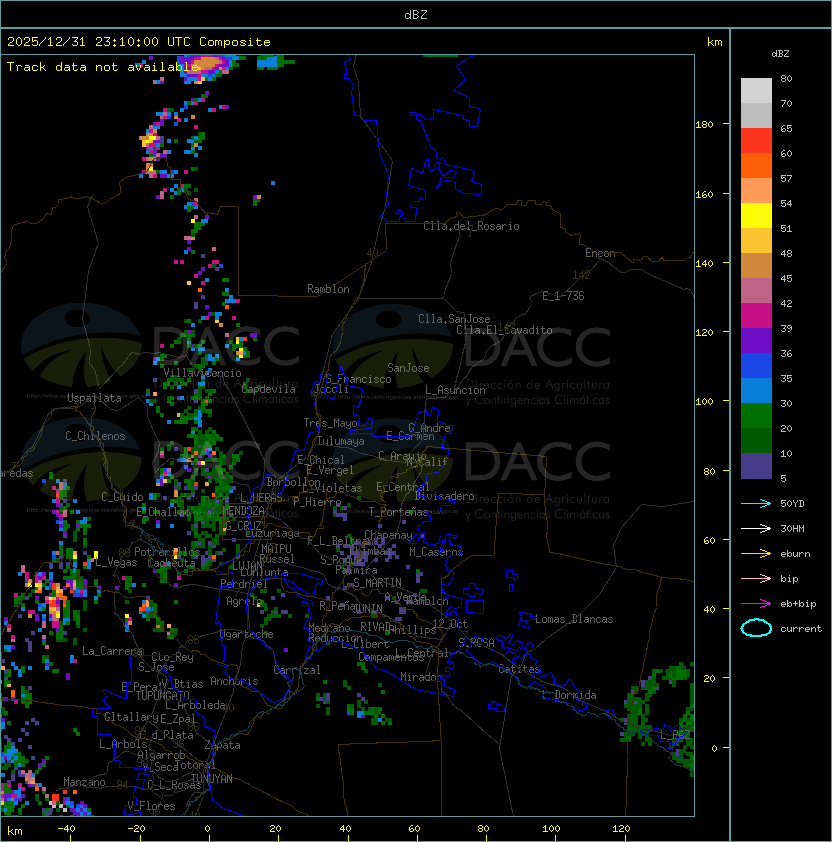Select the magenta eb+bip arrow symbol
The image size is (832, 842).
(x=756, y=603)
